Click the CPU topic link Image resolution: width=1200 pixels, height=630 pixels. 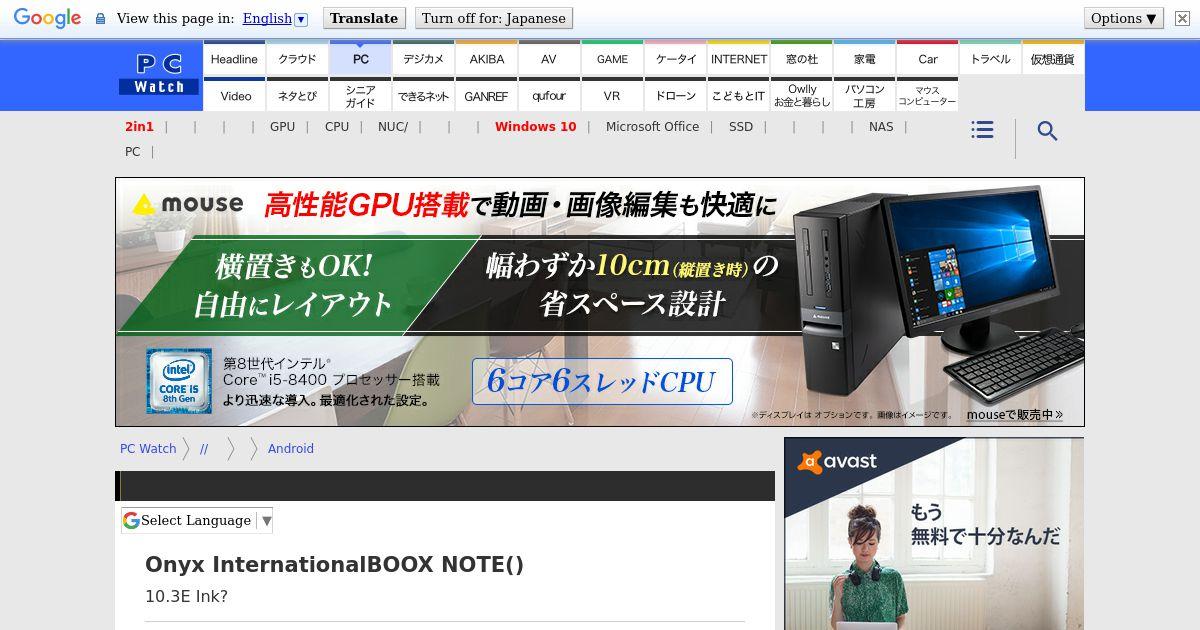pyautogui.click(x=337, y=127)
